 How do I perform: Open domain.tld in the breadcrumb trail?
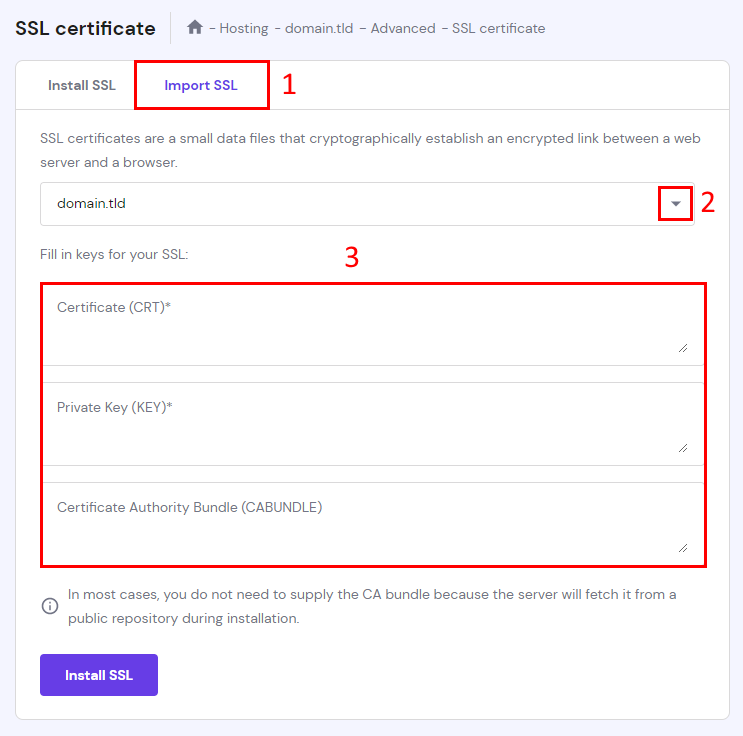320,28
